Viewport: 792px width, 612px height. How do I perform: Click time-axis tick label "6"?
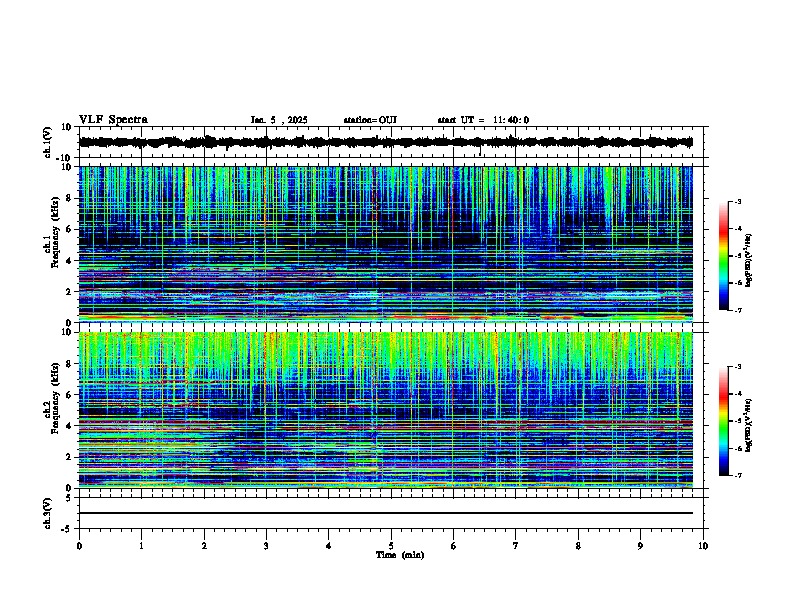pyautogui.click(x=453, y=546)
